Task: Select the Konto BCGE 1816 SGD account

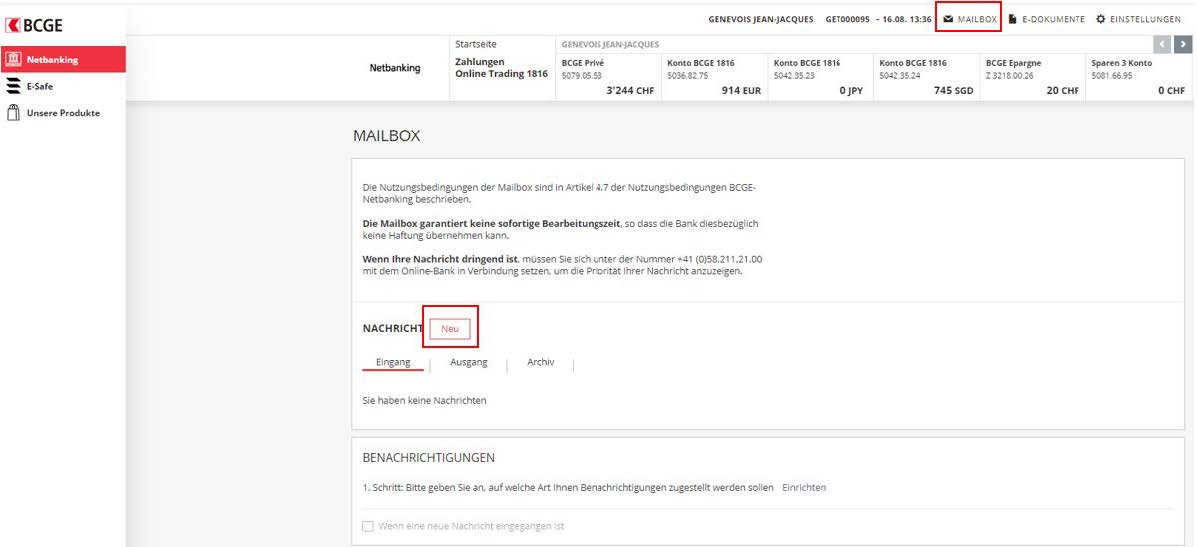Action: [927, 78]
